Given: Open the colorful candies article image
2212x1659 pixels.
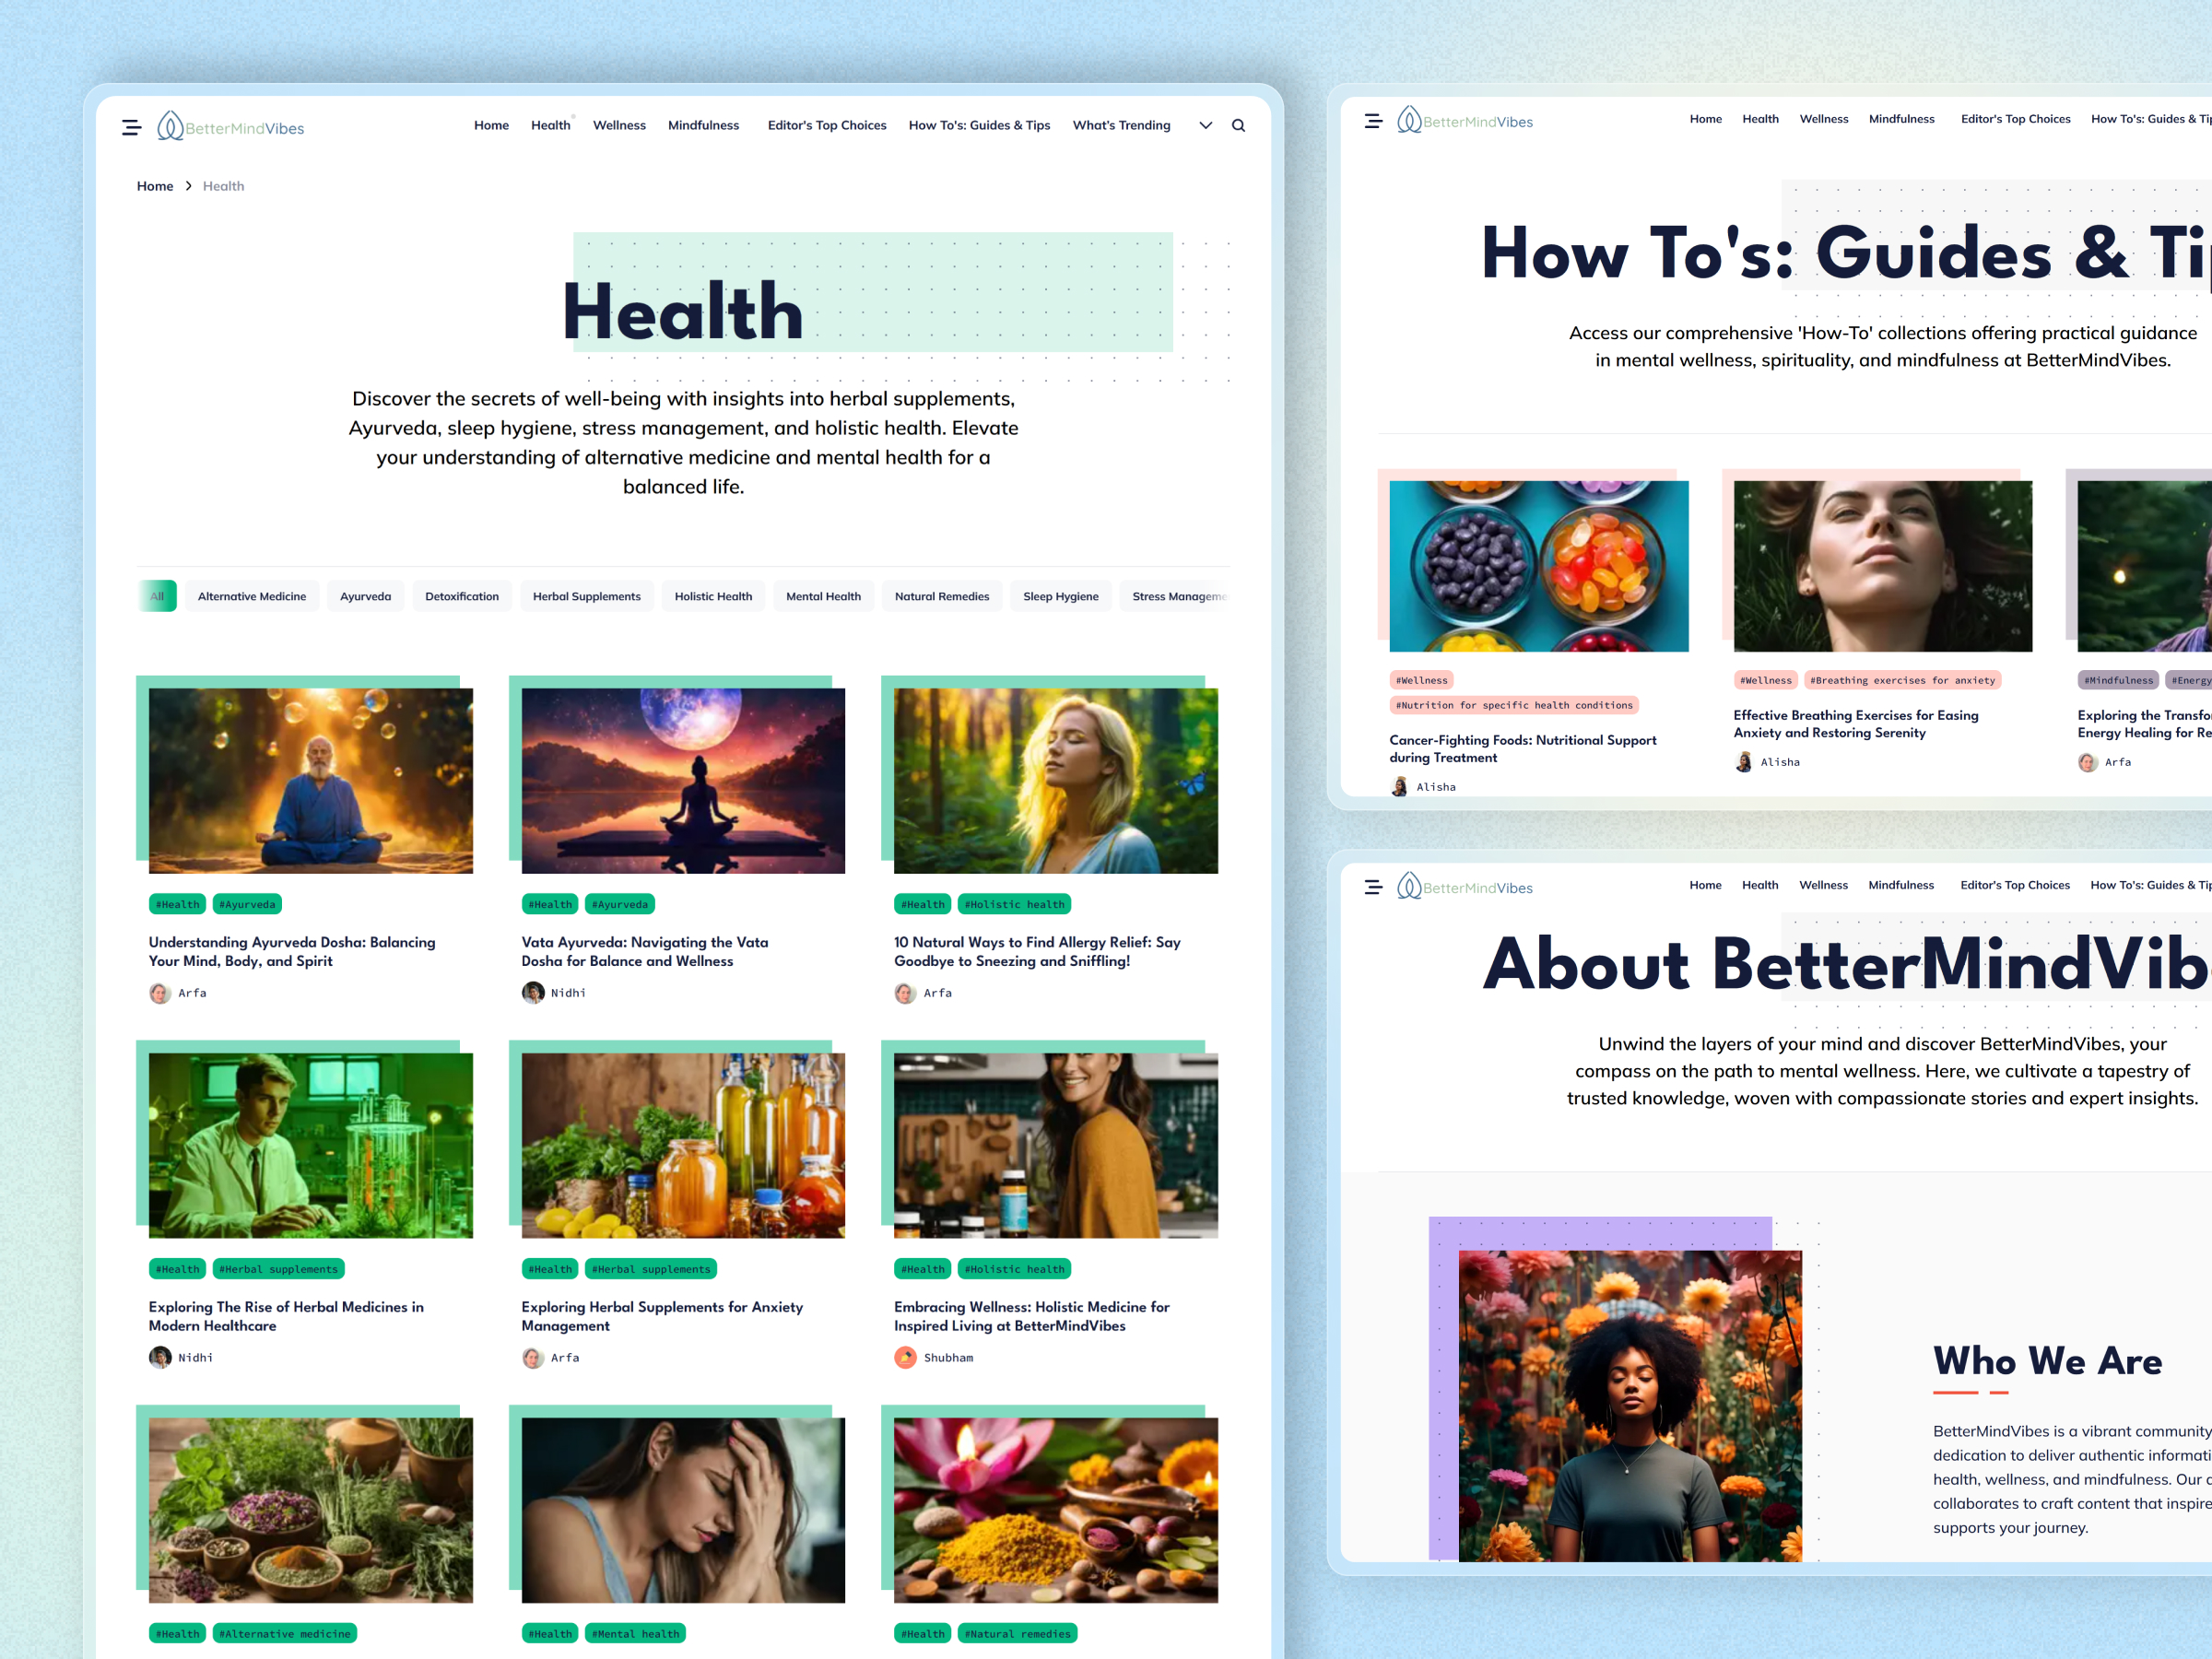Looking at the screenshot, I should [1538, 566].
